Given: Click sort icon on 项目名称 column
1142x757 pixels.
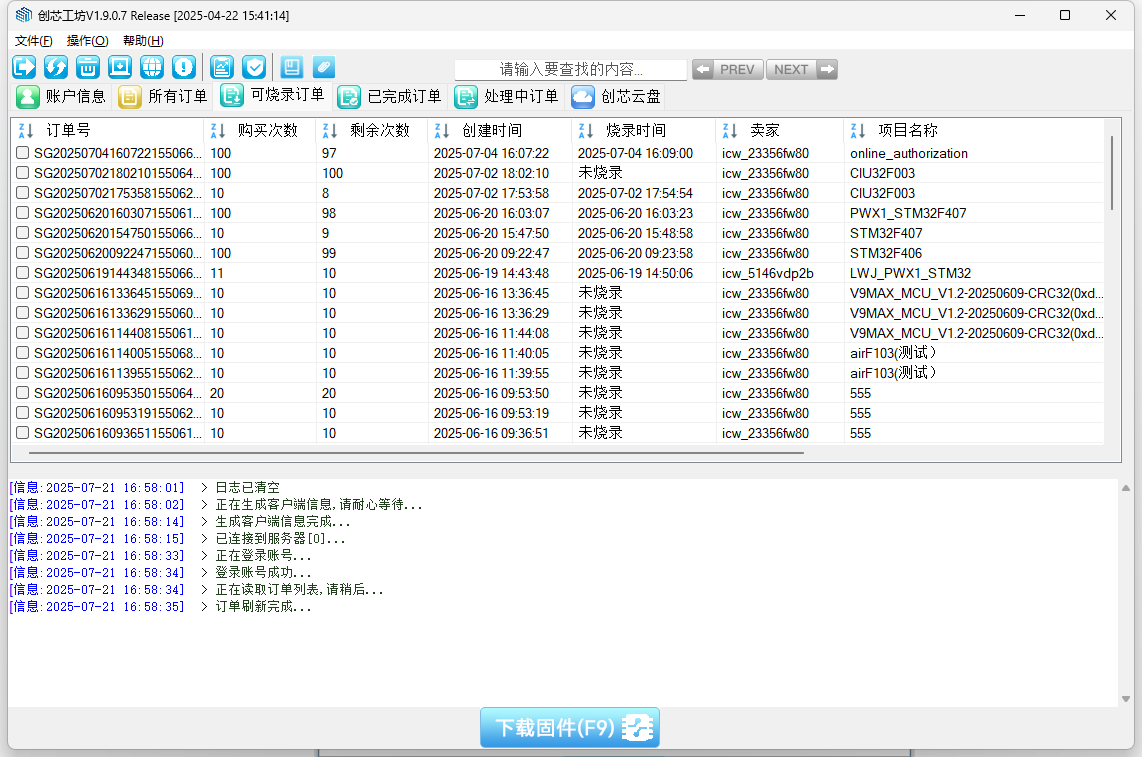Looking at the screenshot, I should pyautogui.click(x=858, y=130).
